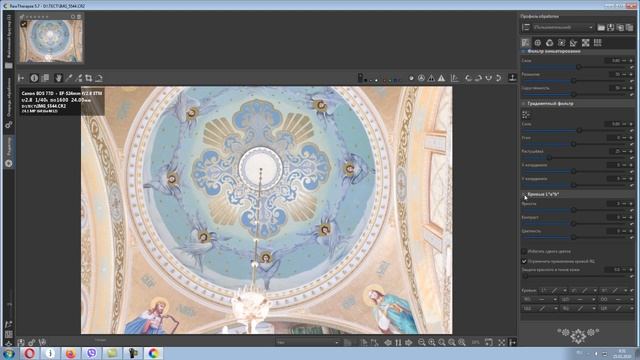
Task: Open previous image arrow icon
Action: pyautogui.click(x=388, y=342)
